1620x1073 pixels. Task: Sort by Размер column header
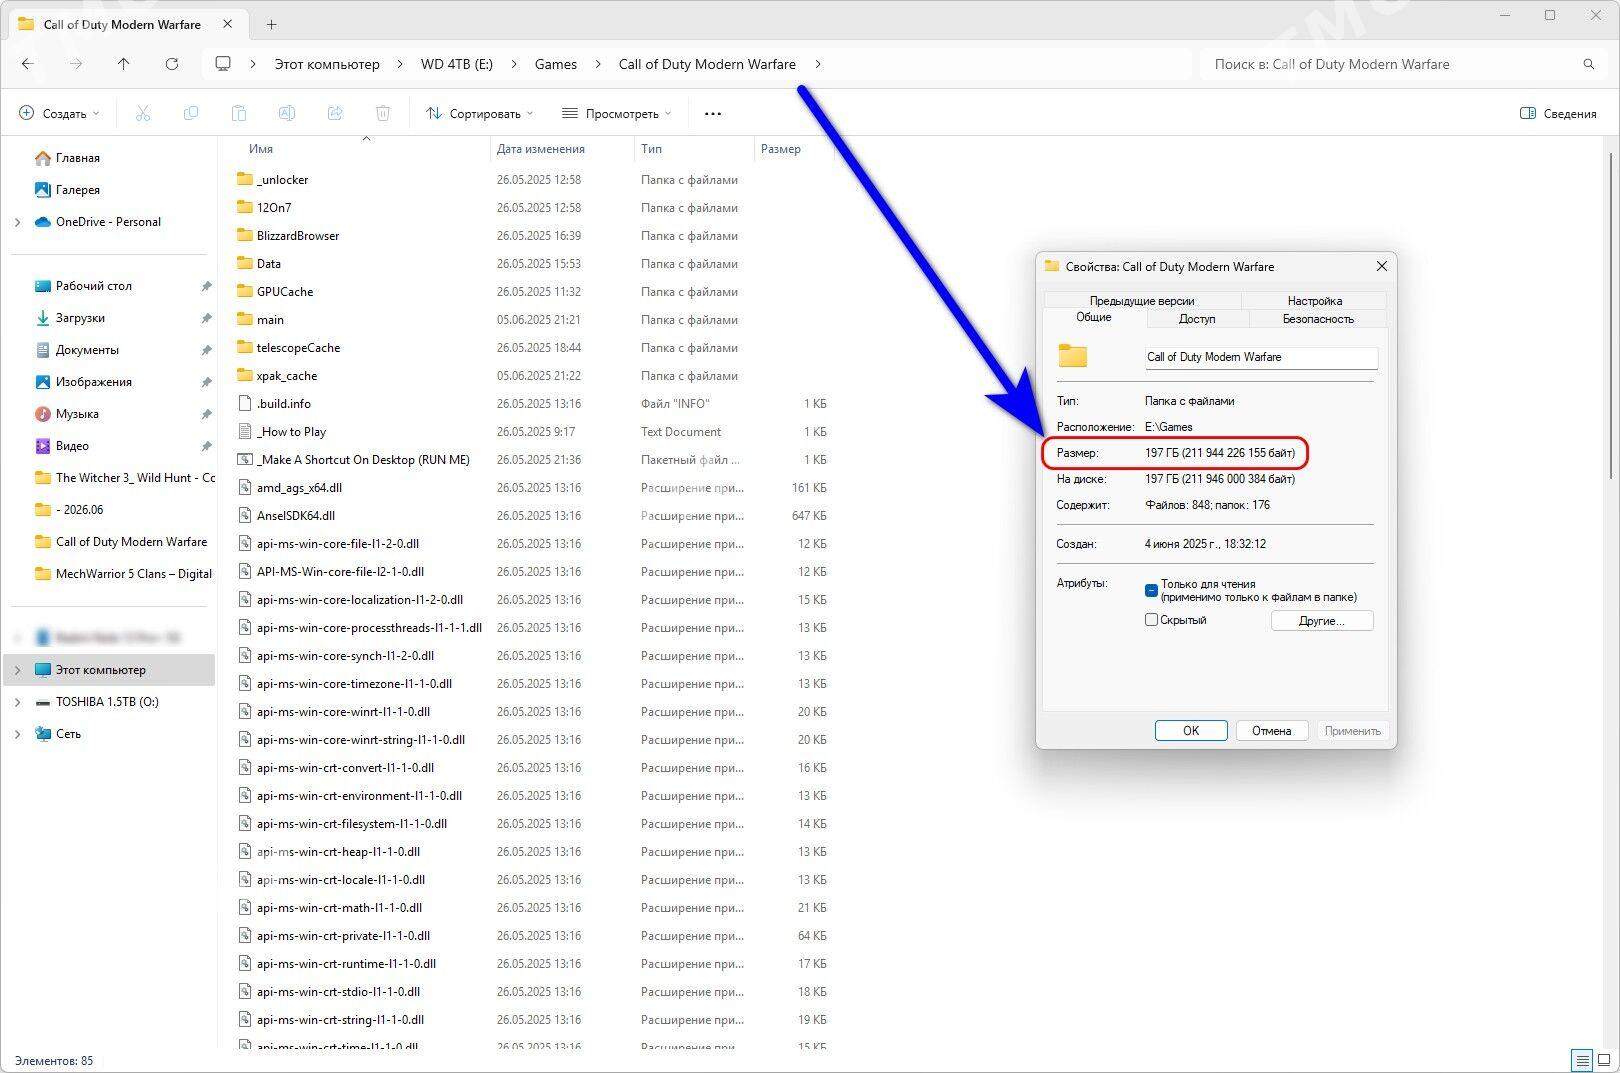pyautogui.click(x=781, y=149)
